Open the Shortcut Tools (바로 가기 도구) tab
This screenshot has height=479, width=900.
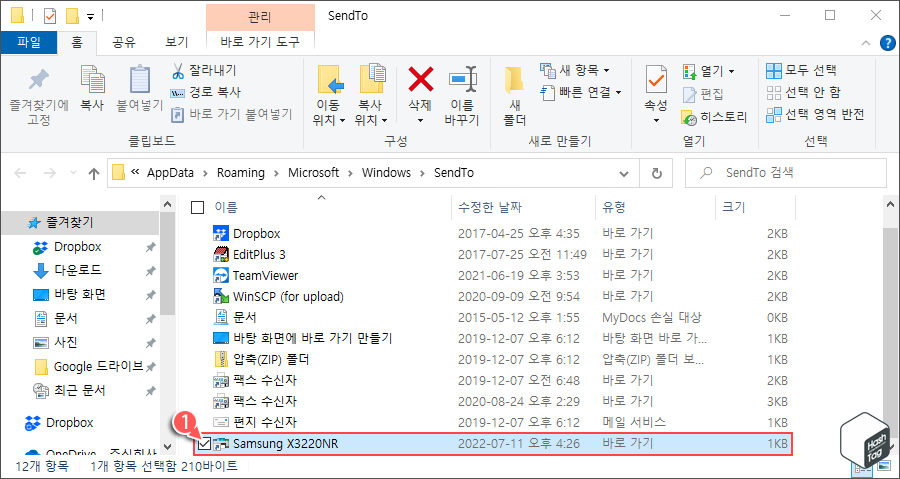pos(260,42)
